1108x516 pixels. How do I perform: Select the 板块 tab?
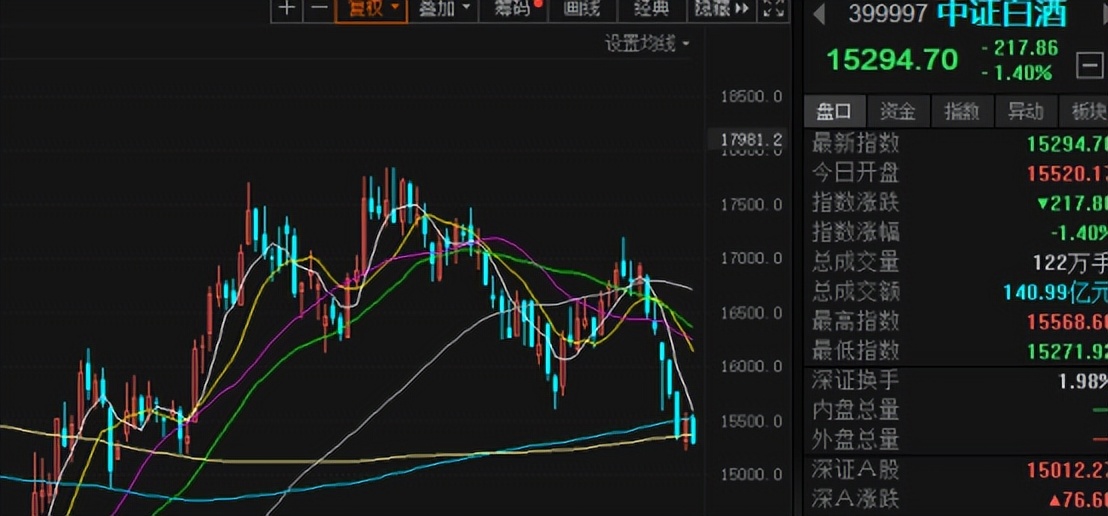[1085, 112]
